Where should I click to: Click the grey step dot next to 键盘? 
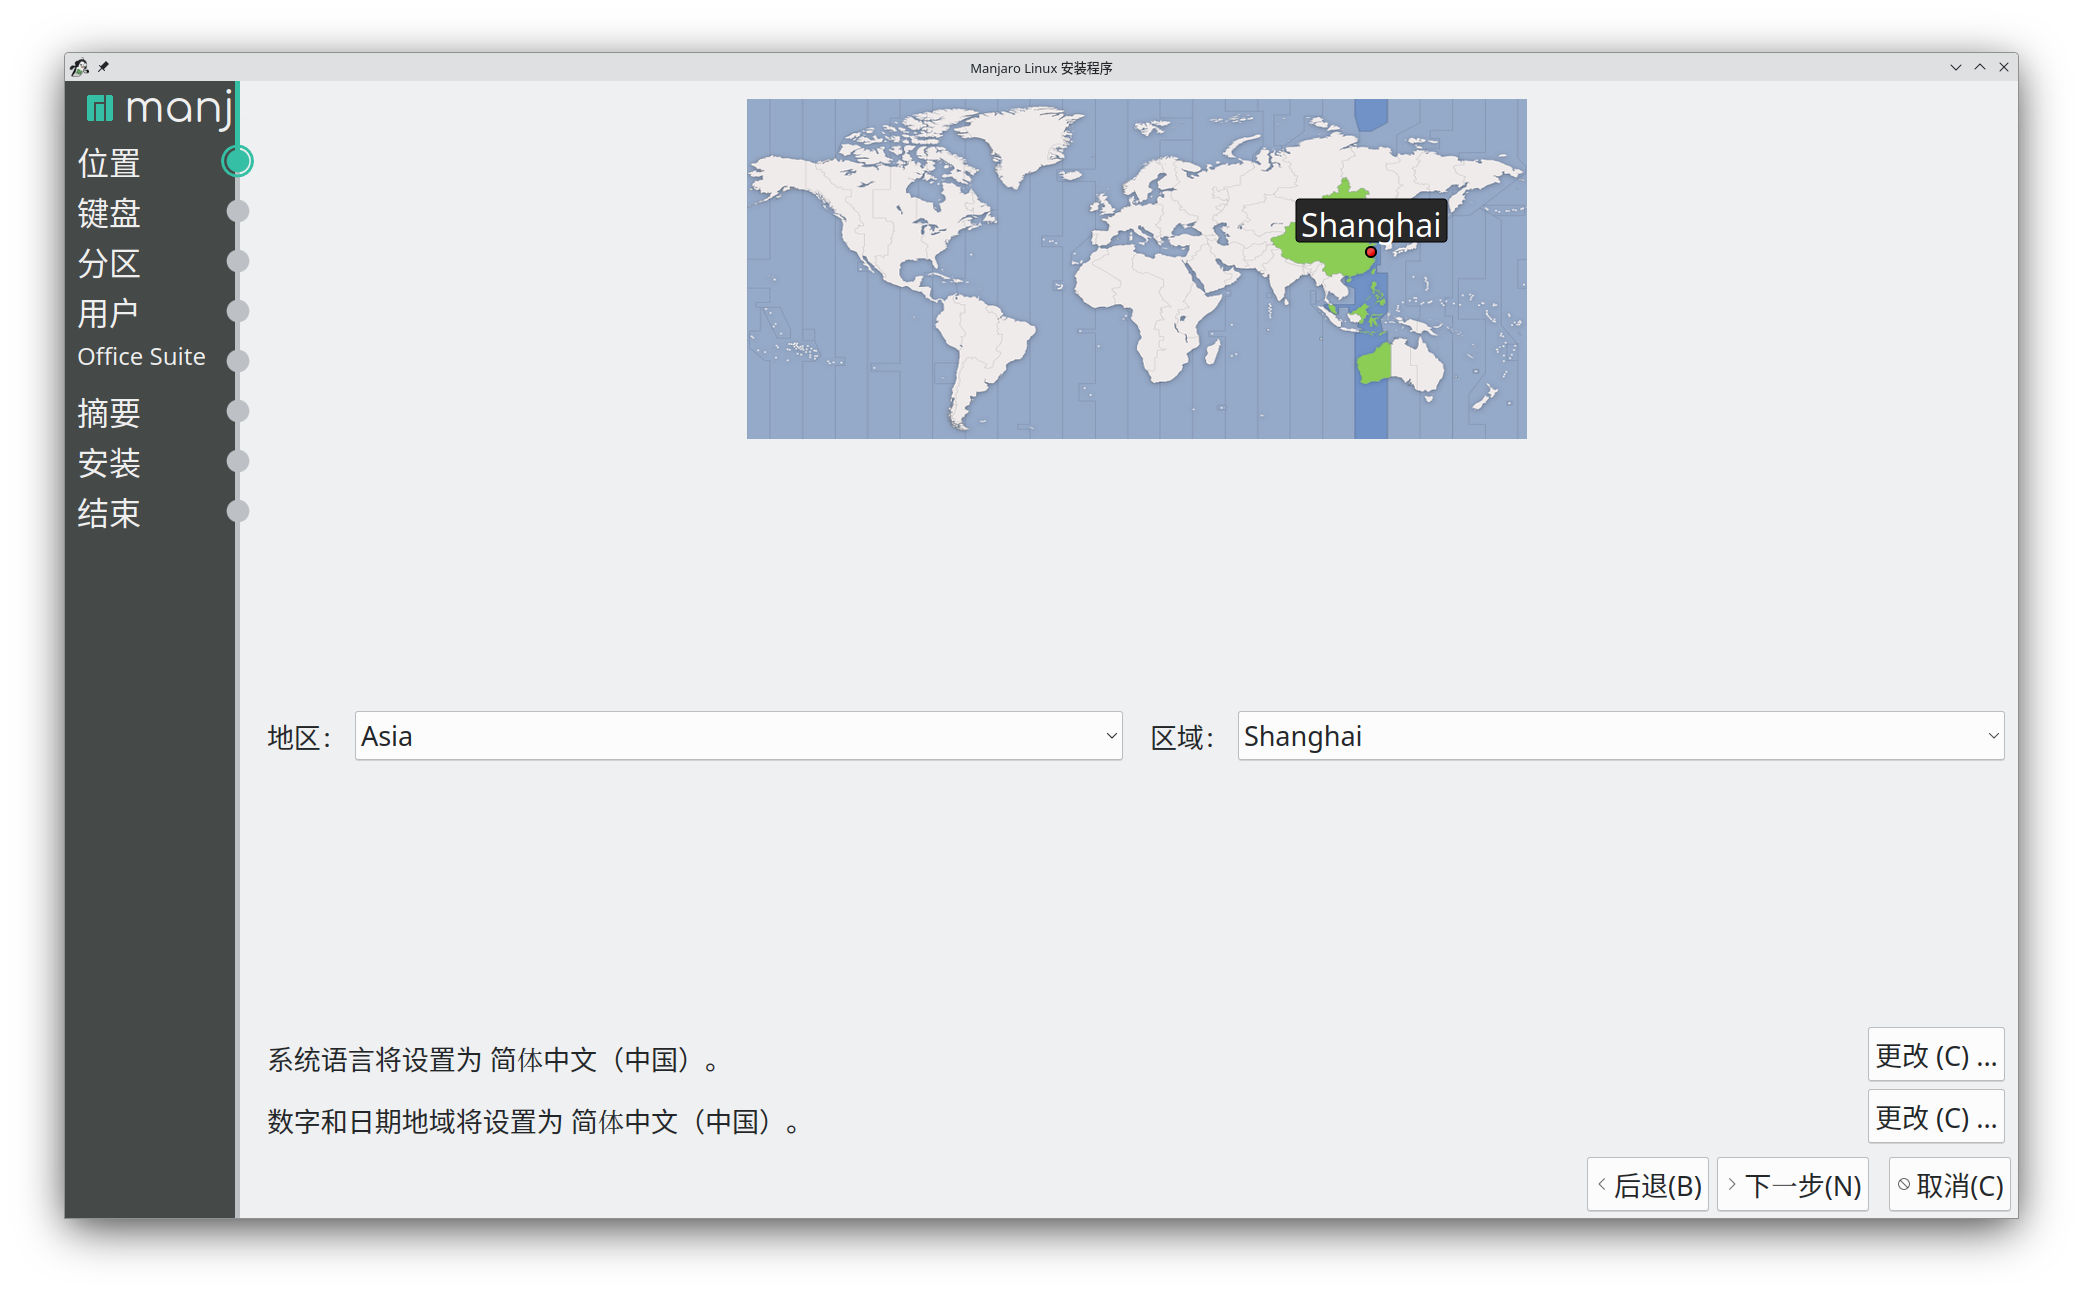coord(237,211)
